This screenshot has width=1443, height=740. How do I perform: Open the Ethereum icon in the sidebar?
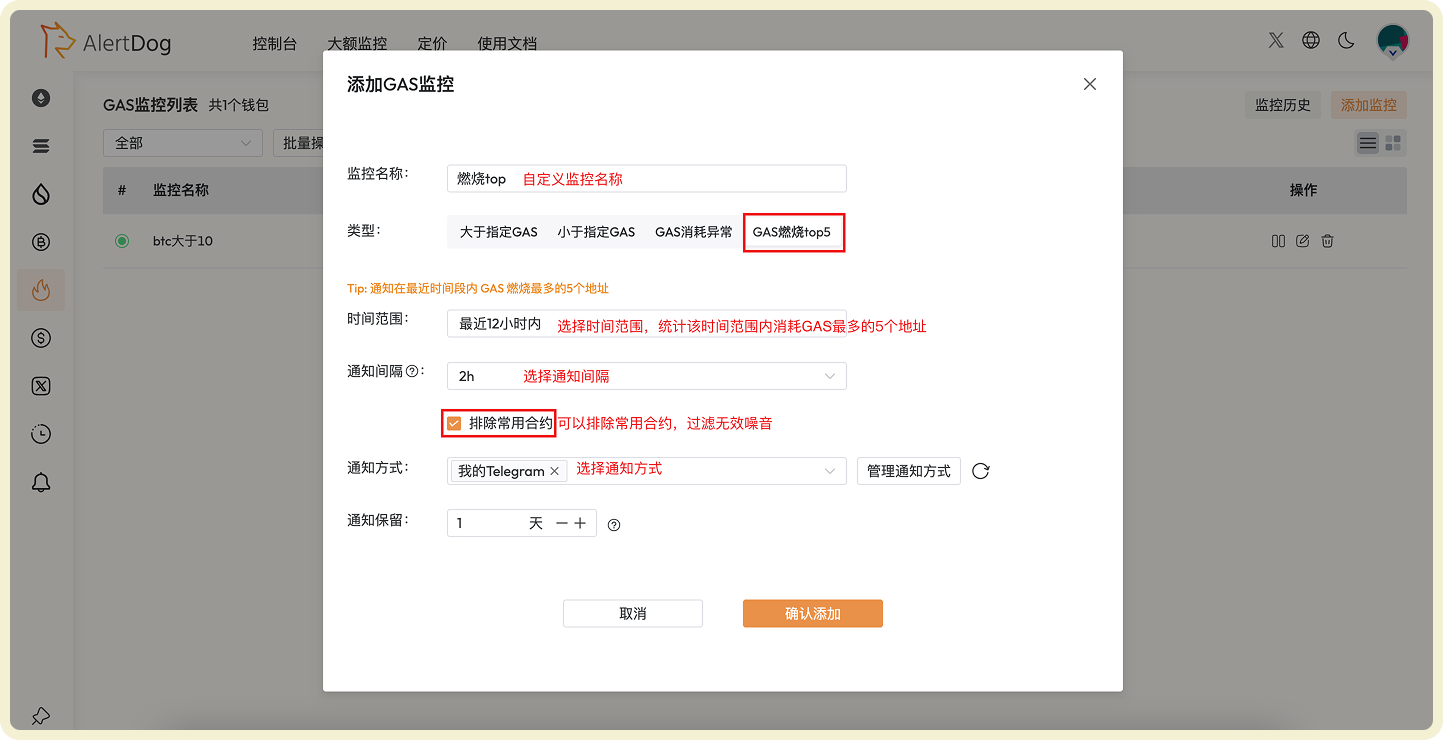click(x=41, y=98)
